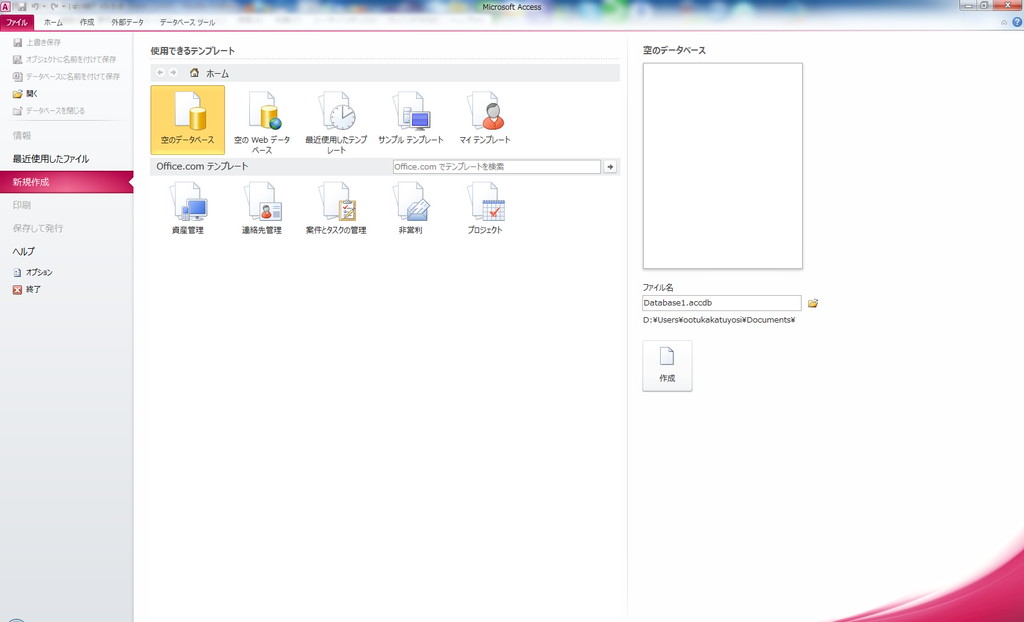This screenshot has width=1024, height=622.
Task: Switch to the 作成 ribbon tab
Action: 87,22
